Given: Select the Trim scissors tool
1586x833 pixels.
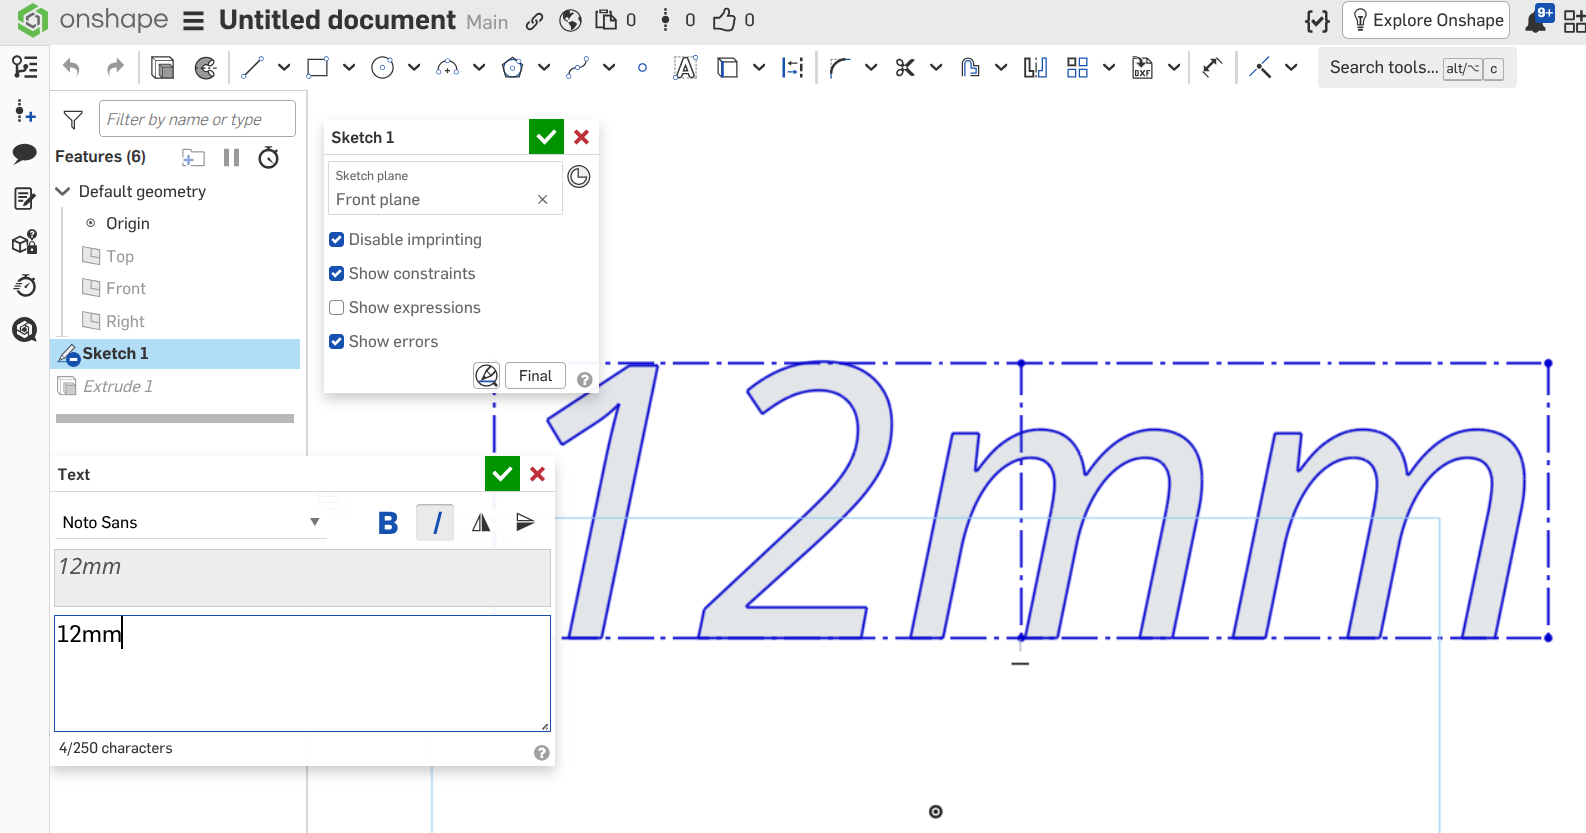Looking at the screenshot, I should click(x=905, y=67).
